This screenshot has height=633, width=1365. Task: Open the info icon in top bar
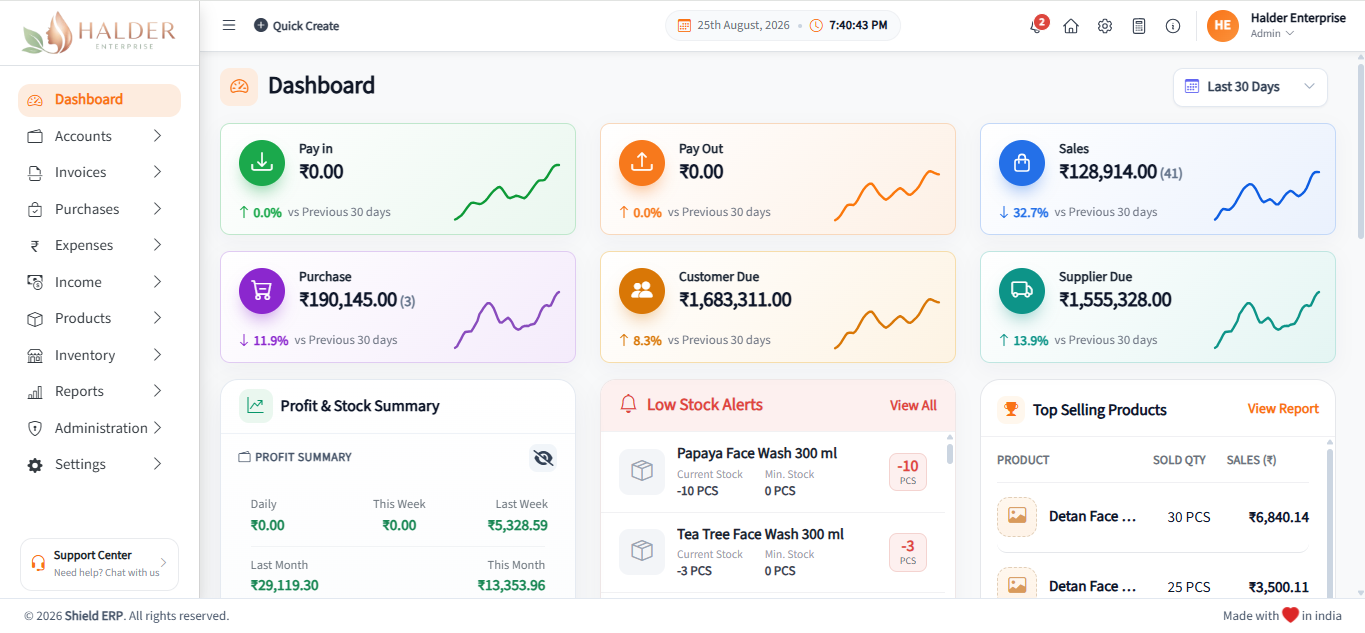[1173, 26]
